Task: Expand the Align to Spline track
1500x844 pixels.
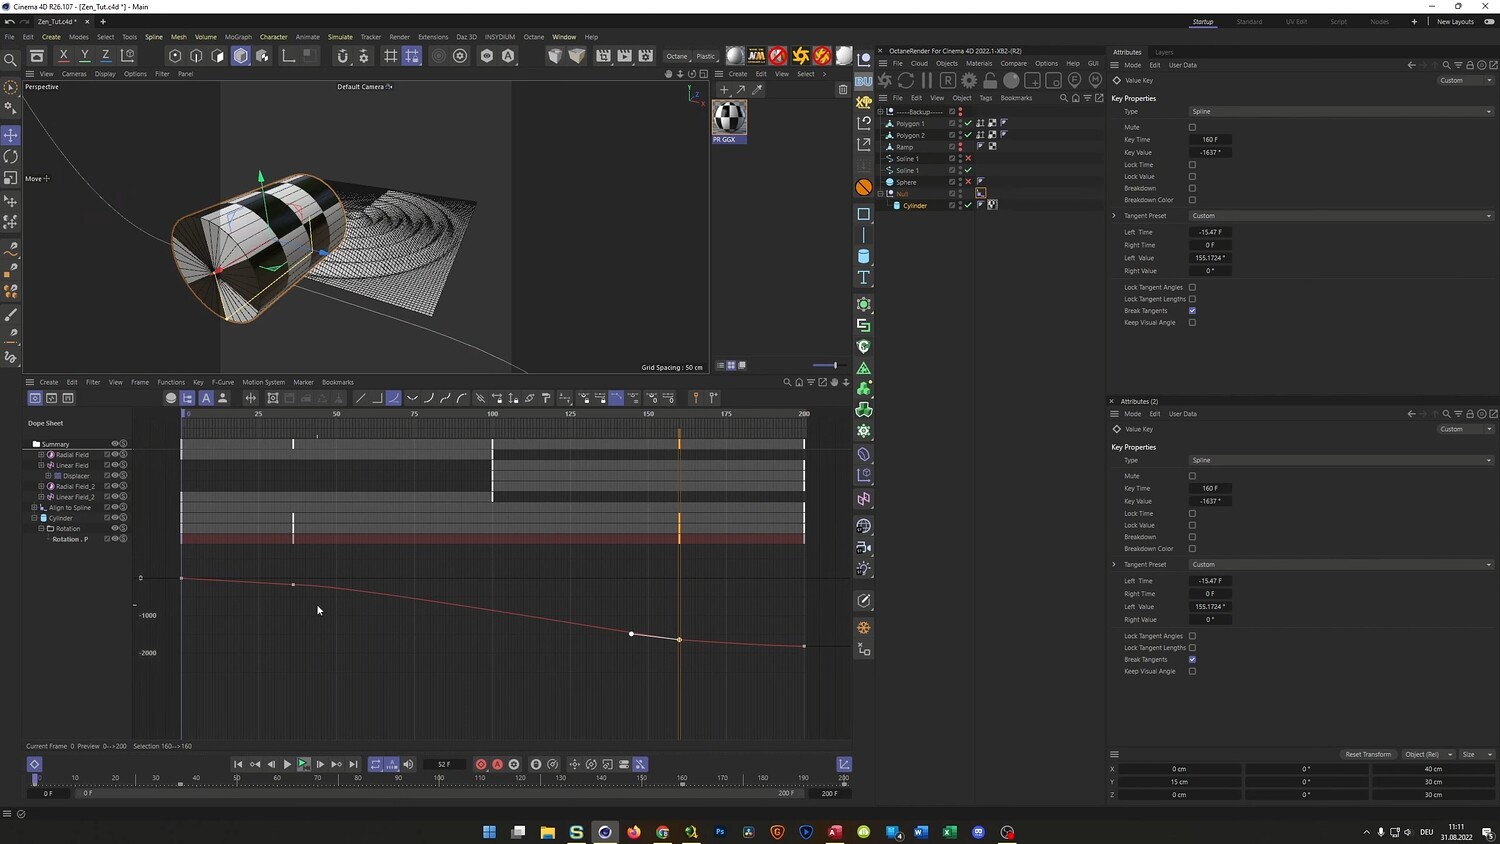Action: coord(34,507)
